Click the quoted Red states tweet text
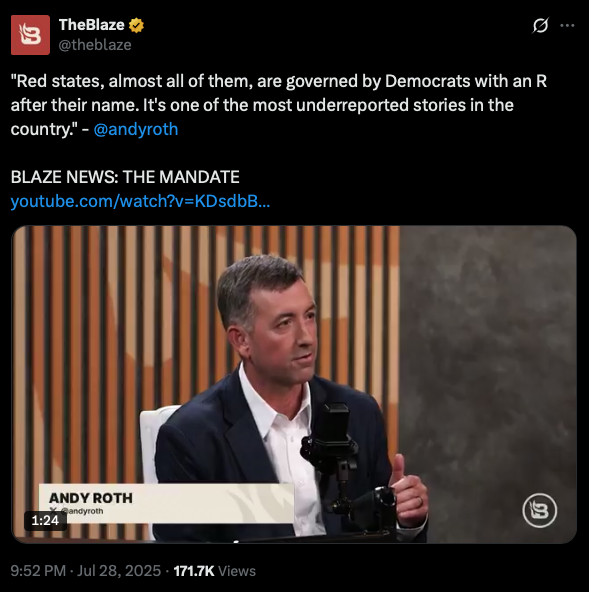Screen dimensions: 589x592 pos(279,105)
